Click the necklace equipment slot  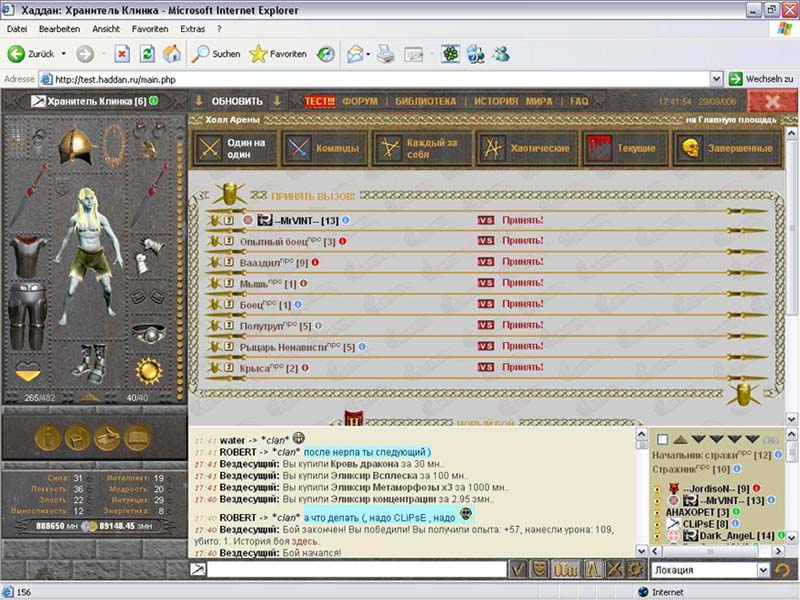pyautogui.click(x=113, y=144)
